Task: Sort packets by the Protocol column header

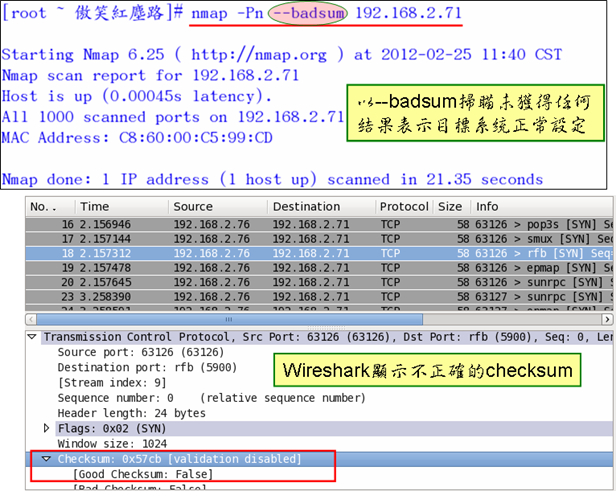Action: point(404,207)
